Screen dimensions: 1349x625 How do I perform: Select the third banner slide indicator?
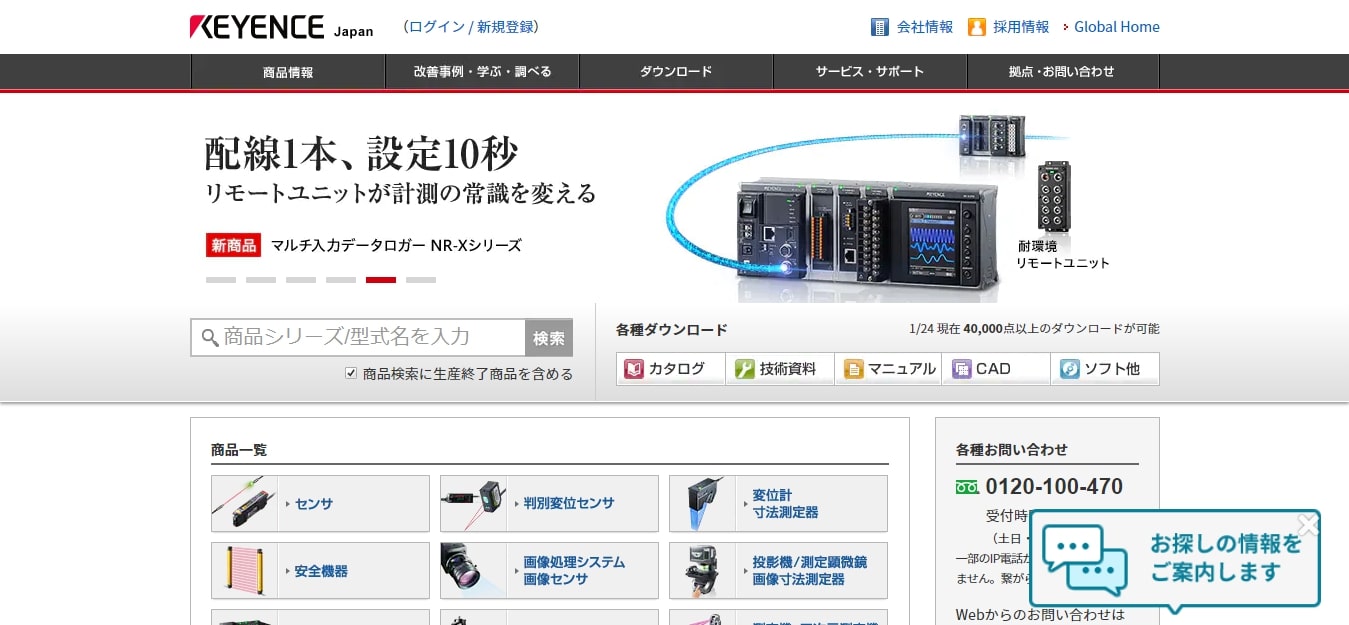click(x=301, y=280)
